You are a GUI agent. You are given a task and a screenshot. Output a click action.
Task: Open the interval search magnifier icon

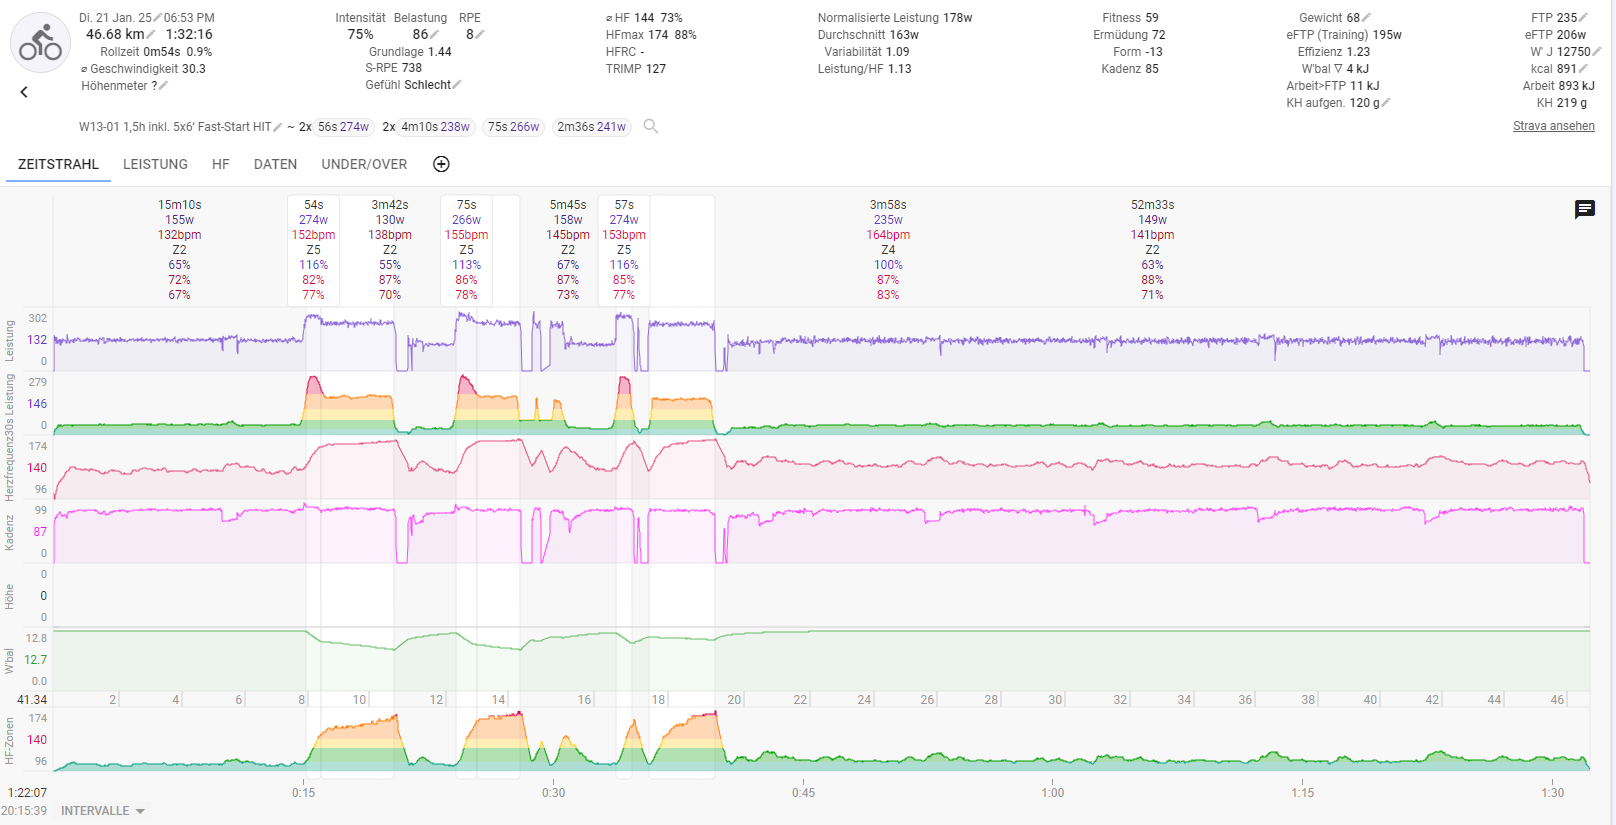point(651,127)
